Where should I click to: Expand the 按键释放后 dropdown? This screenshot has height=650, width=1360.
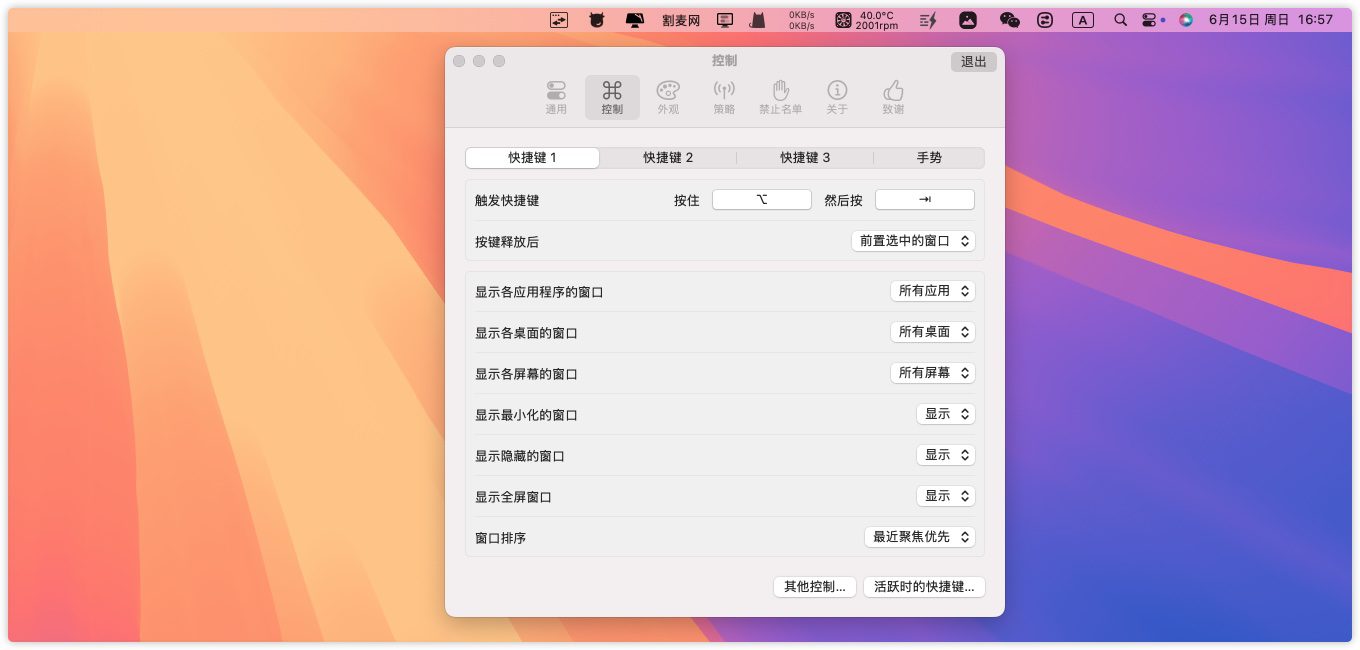(x=913, y=241)
